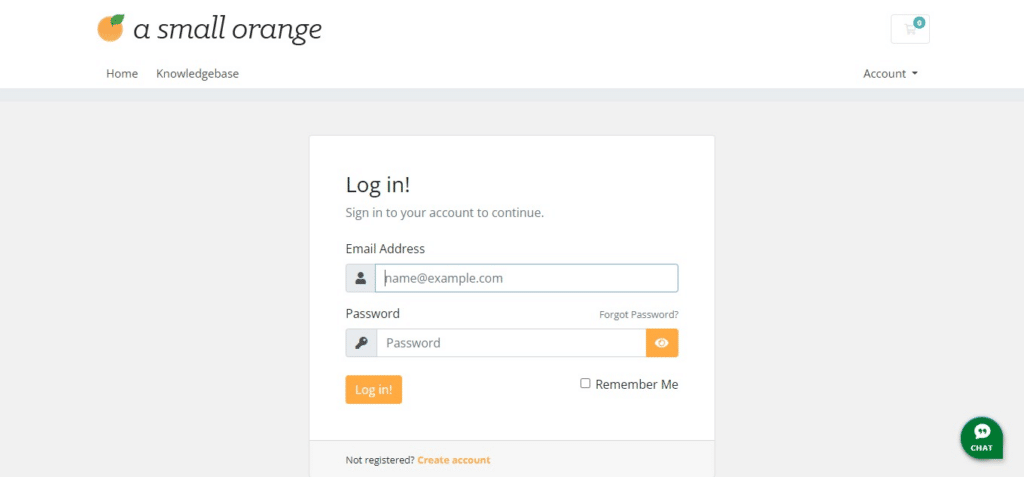
Task: Go to the Home menu item
Action: [122, 74]
